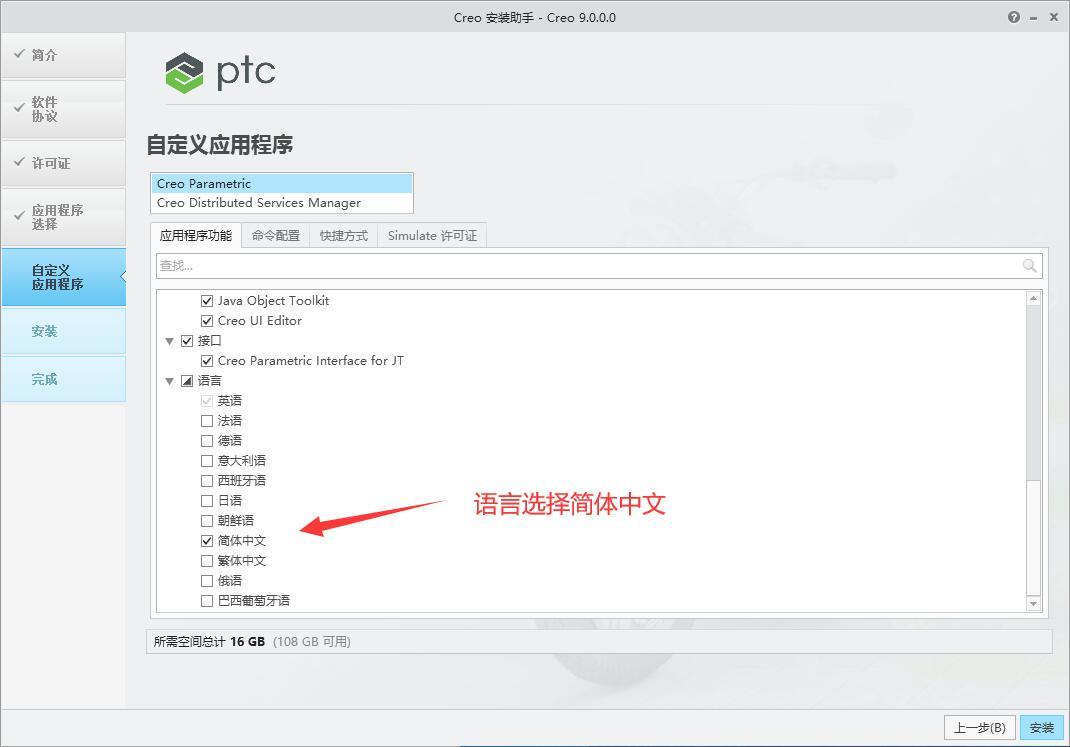The image size is (1070, 747).
Task: Go to the 软件协议 step
Action: (x=63, y=109)
